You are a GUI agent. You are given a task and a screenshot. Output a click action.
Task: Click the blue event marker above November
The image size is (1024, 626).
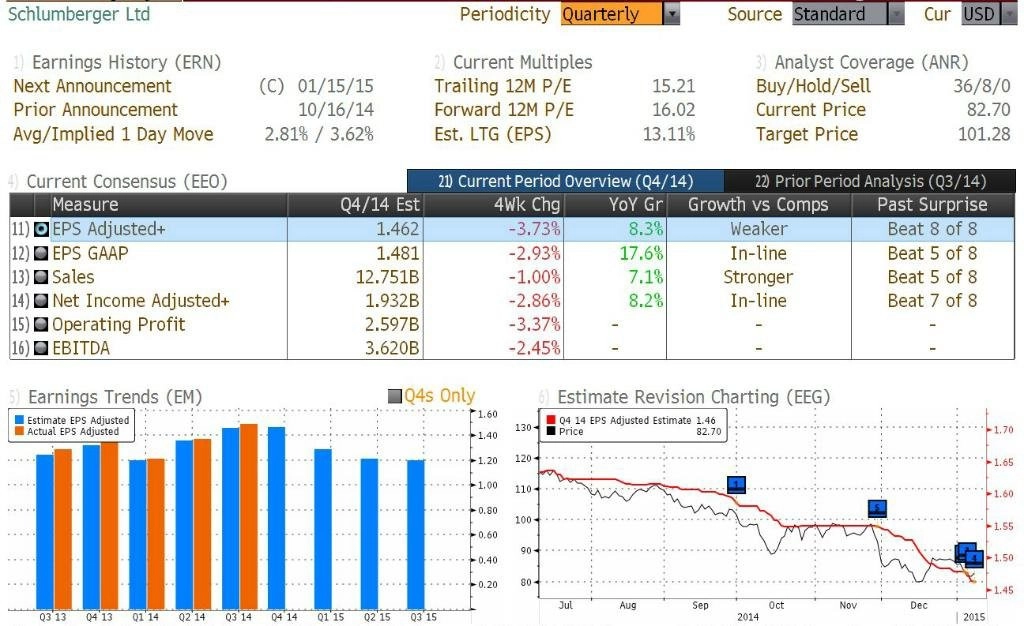(877, 508)
